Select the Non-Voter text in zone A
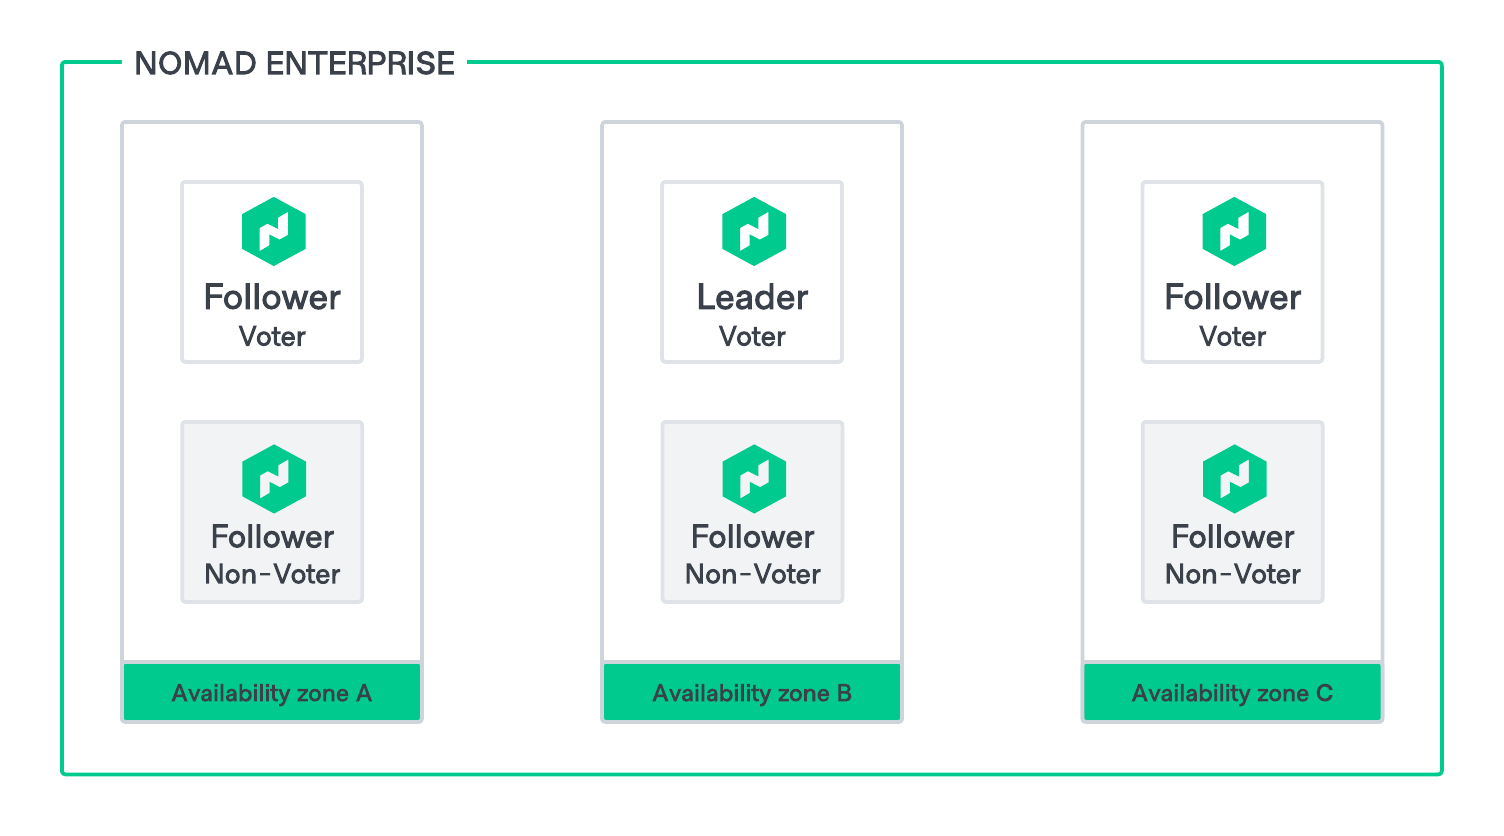The height and width of the screenshot is (836, 1504). tap(272, 574)
